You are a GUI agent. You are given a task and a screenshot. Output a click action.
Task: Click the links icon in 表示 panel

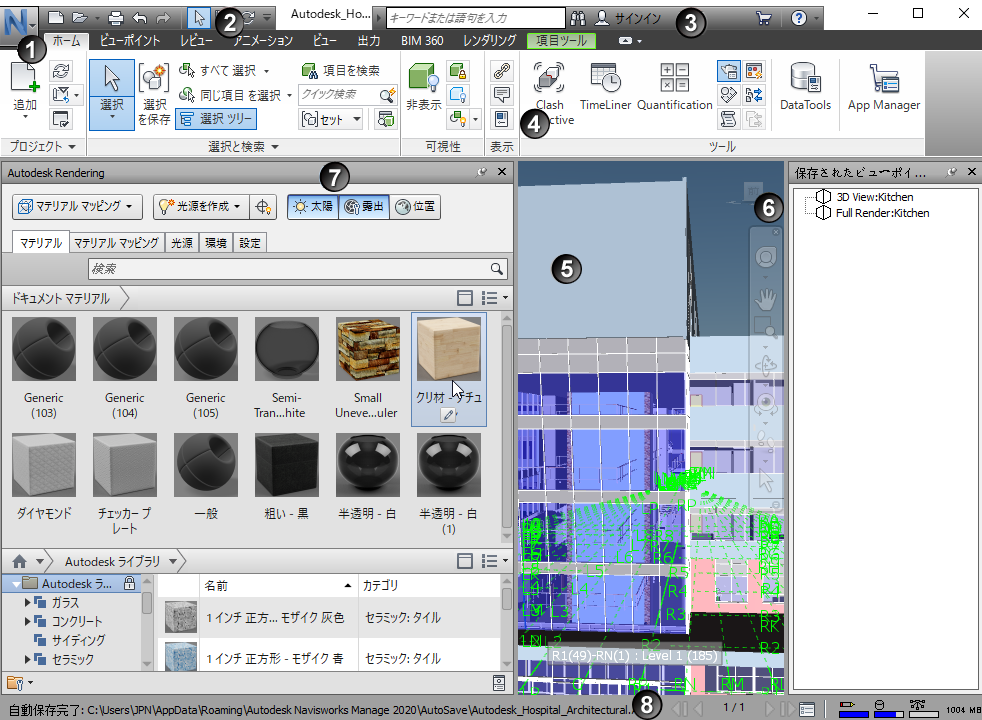tap(502, 70)
